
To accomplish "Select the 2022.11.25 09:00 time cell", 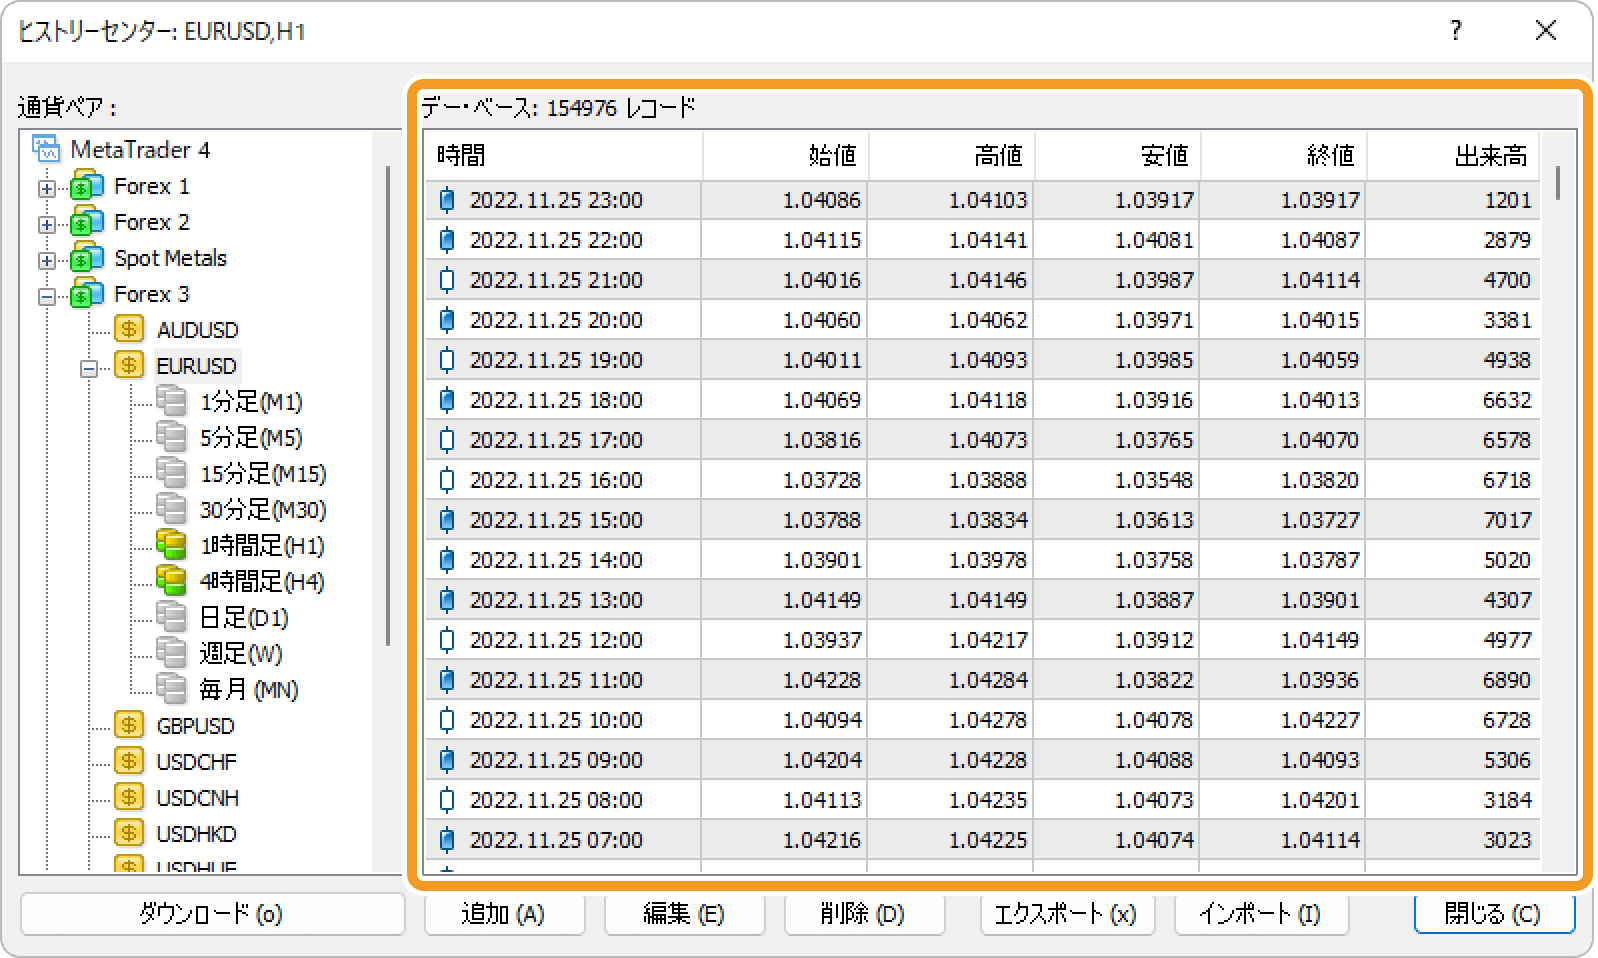I will coord(556,760).
